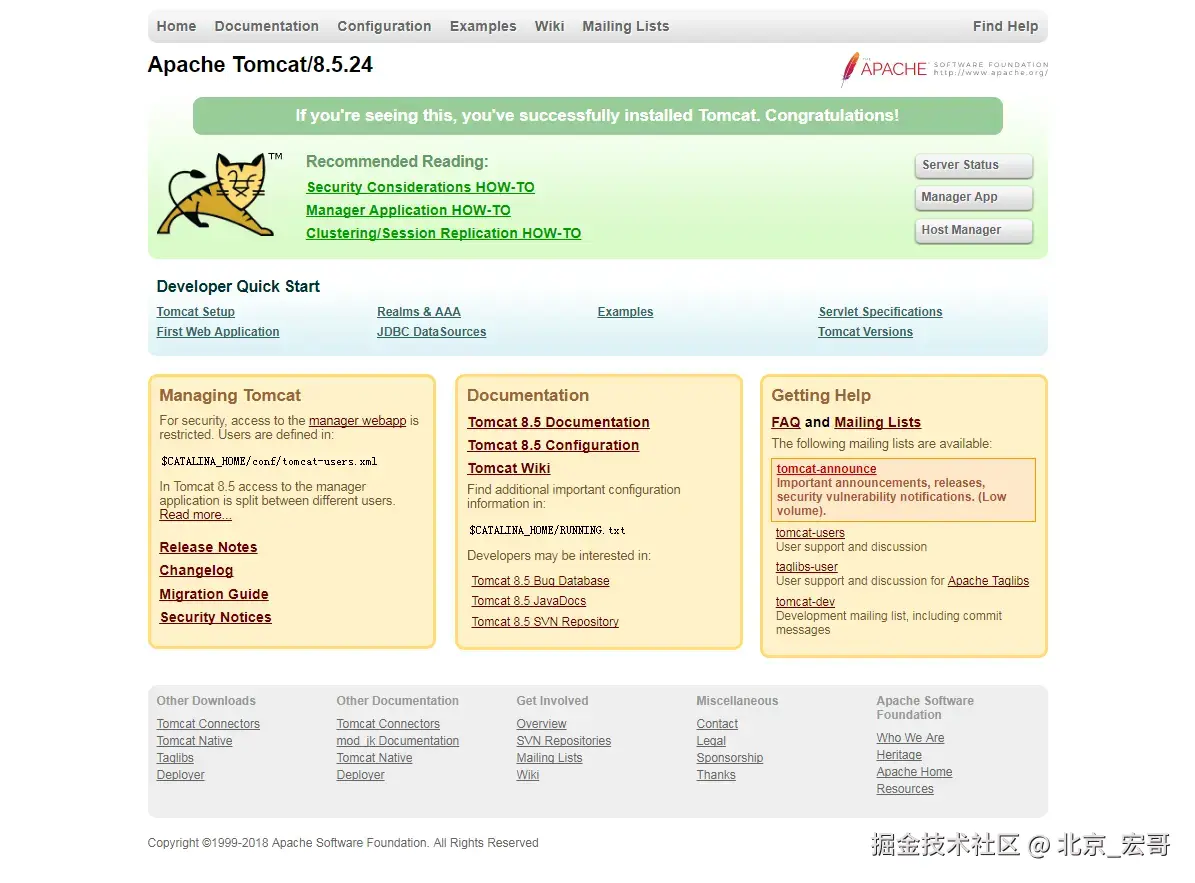Open Apache Taglibs link
This screenshot has height=883, width=1195.
(988, 581)
